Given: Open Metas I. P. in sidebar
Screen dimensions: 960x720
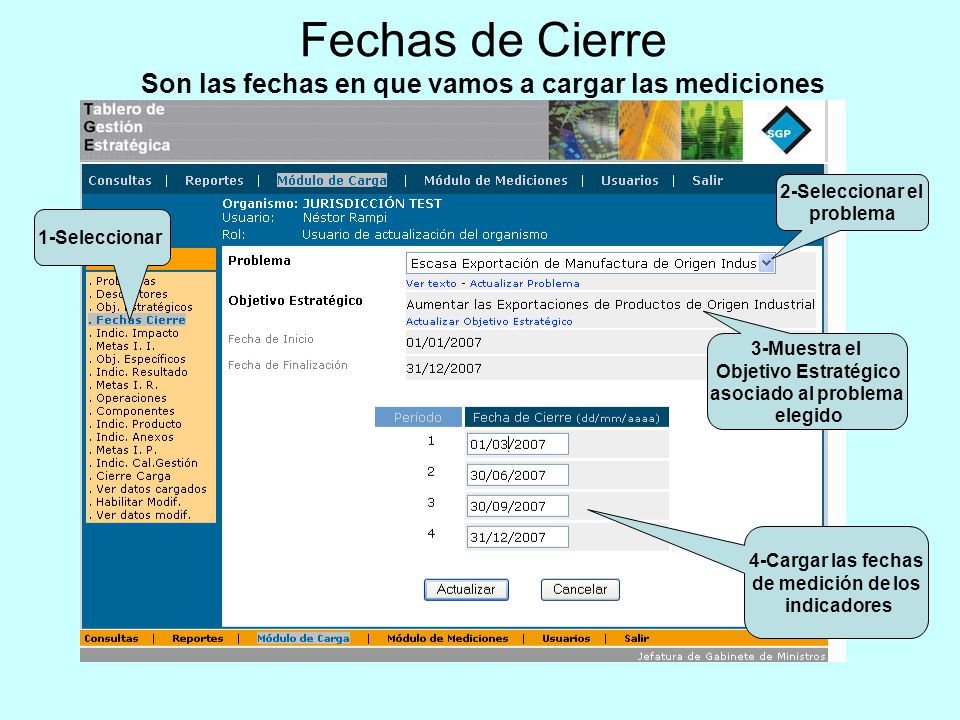Looking at the screenshot, I should coord(127,449).
